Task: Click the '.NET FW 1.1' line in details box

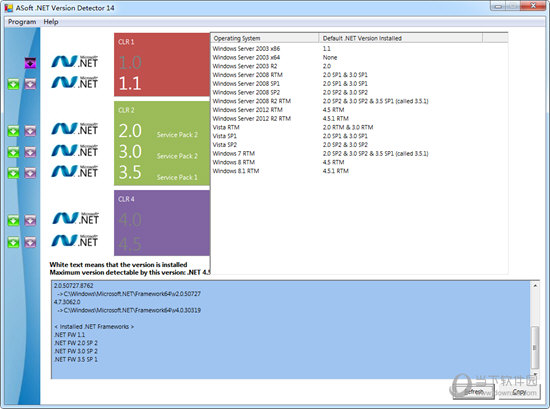Action: point(69,335)
